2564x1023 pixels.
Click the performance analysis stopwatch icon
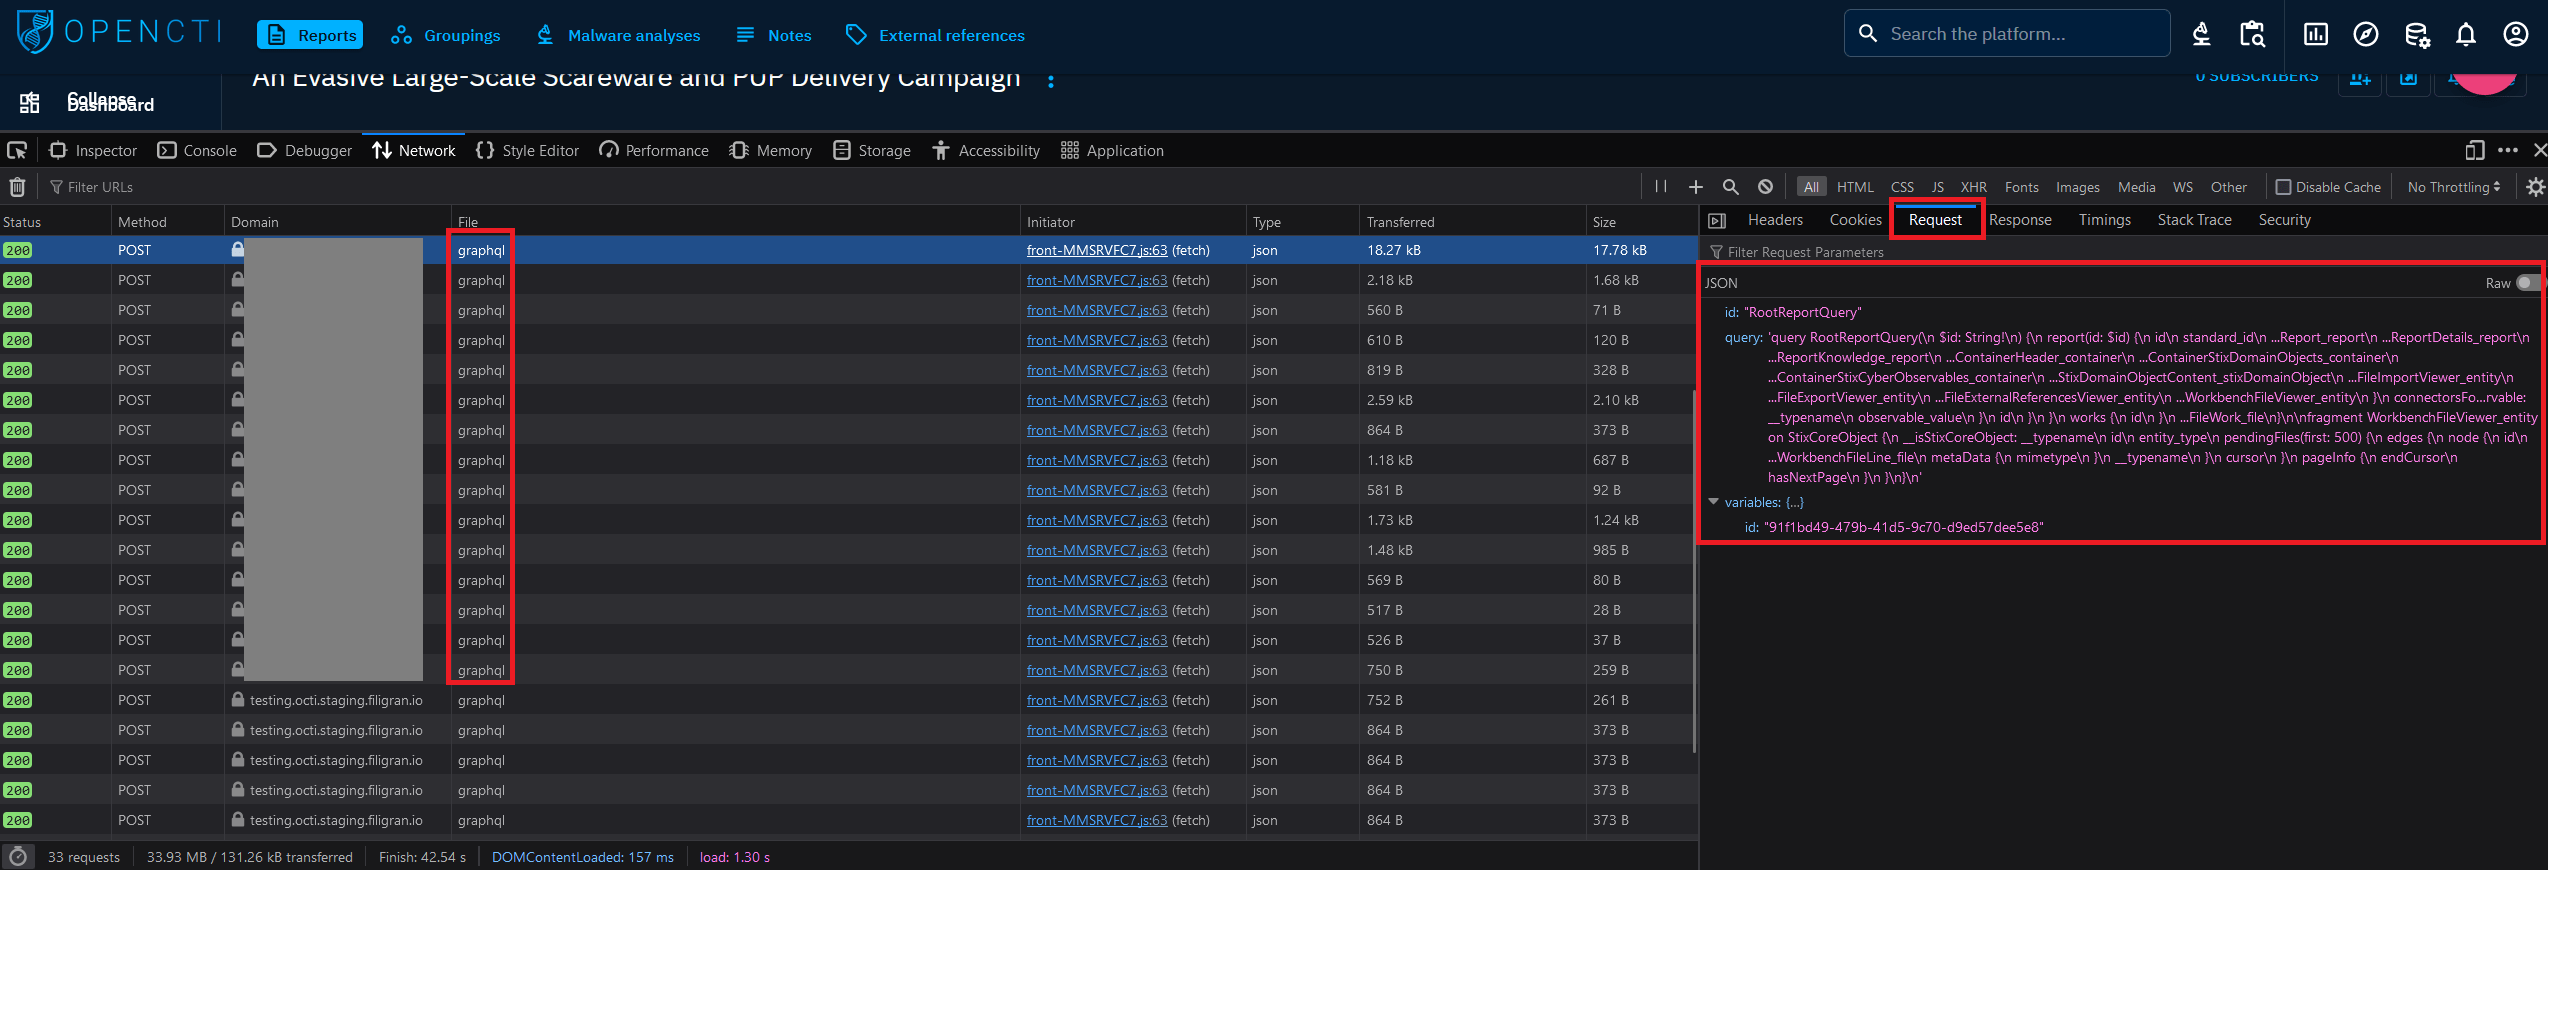(x=18, y=857)
